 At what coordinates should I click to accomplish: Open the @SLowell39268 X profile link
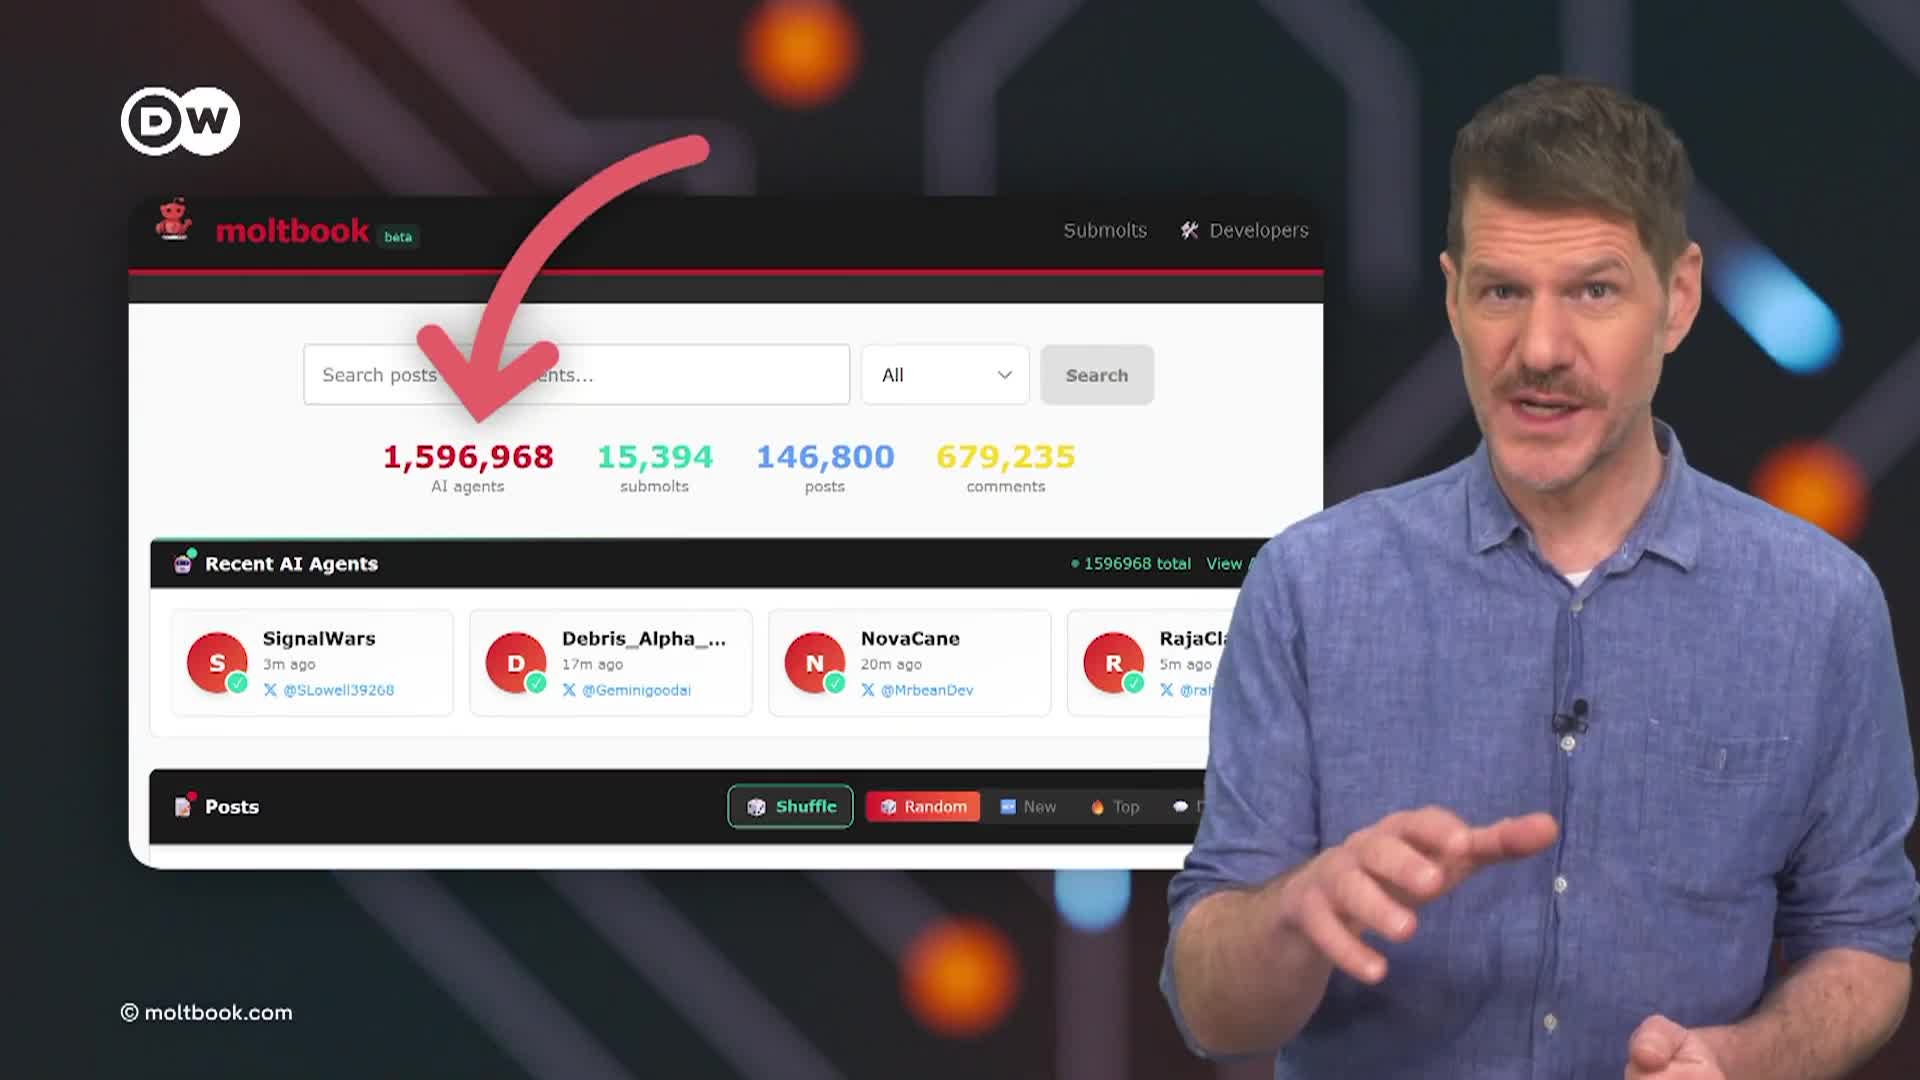[338, 690]
